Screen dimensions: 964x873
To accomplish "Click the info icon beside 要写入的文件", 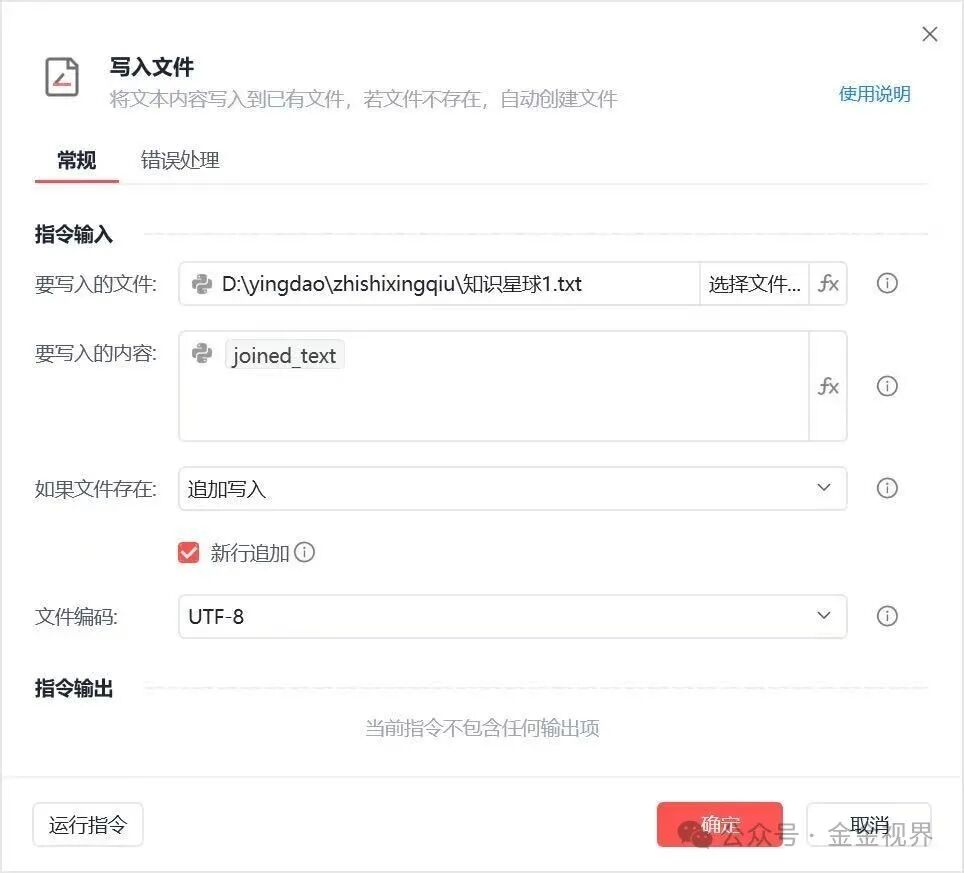I will [887, 284].
